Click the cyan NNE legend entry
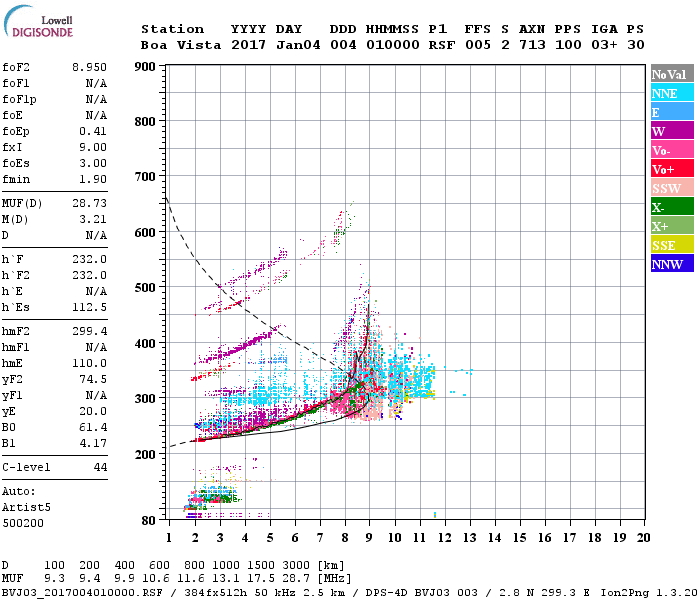 click(x=672, y=93)
